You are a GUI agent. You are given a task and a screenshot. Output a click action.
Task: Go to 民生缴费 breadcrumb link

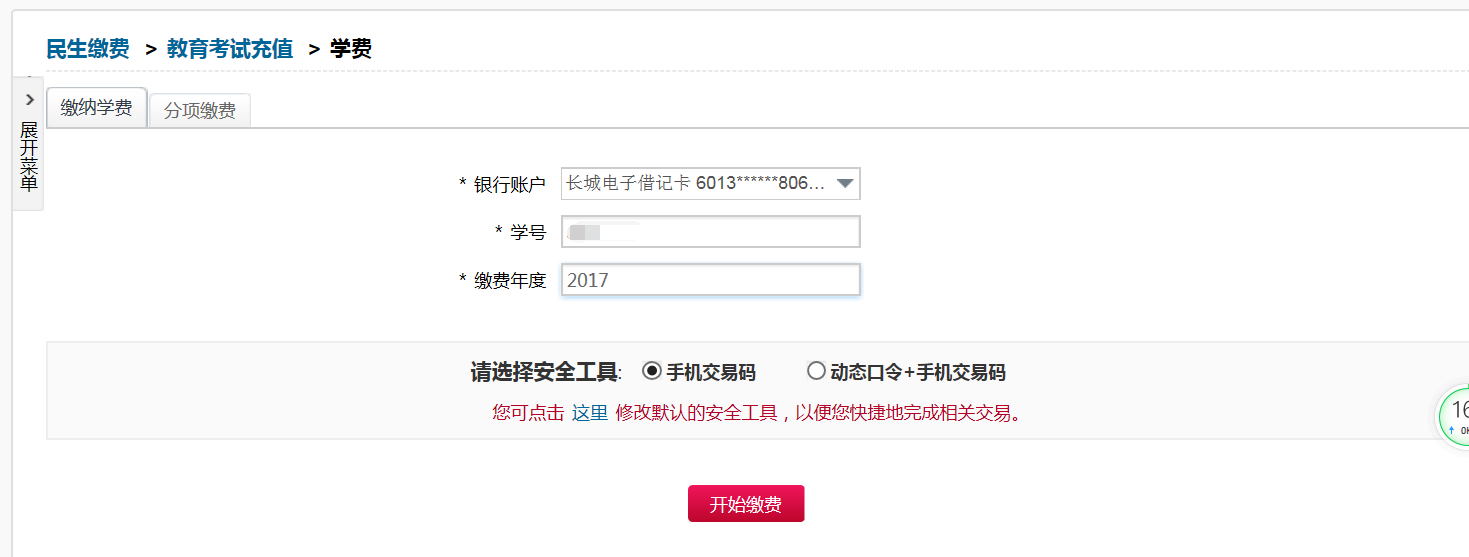[88, 48]
